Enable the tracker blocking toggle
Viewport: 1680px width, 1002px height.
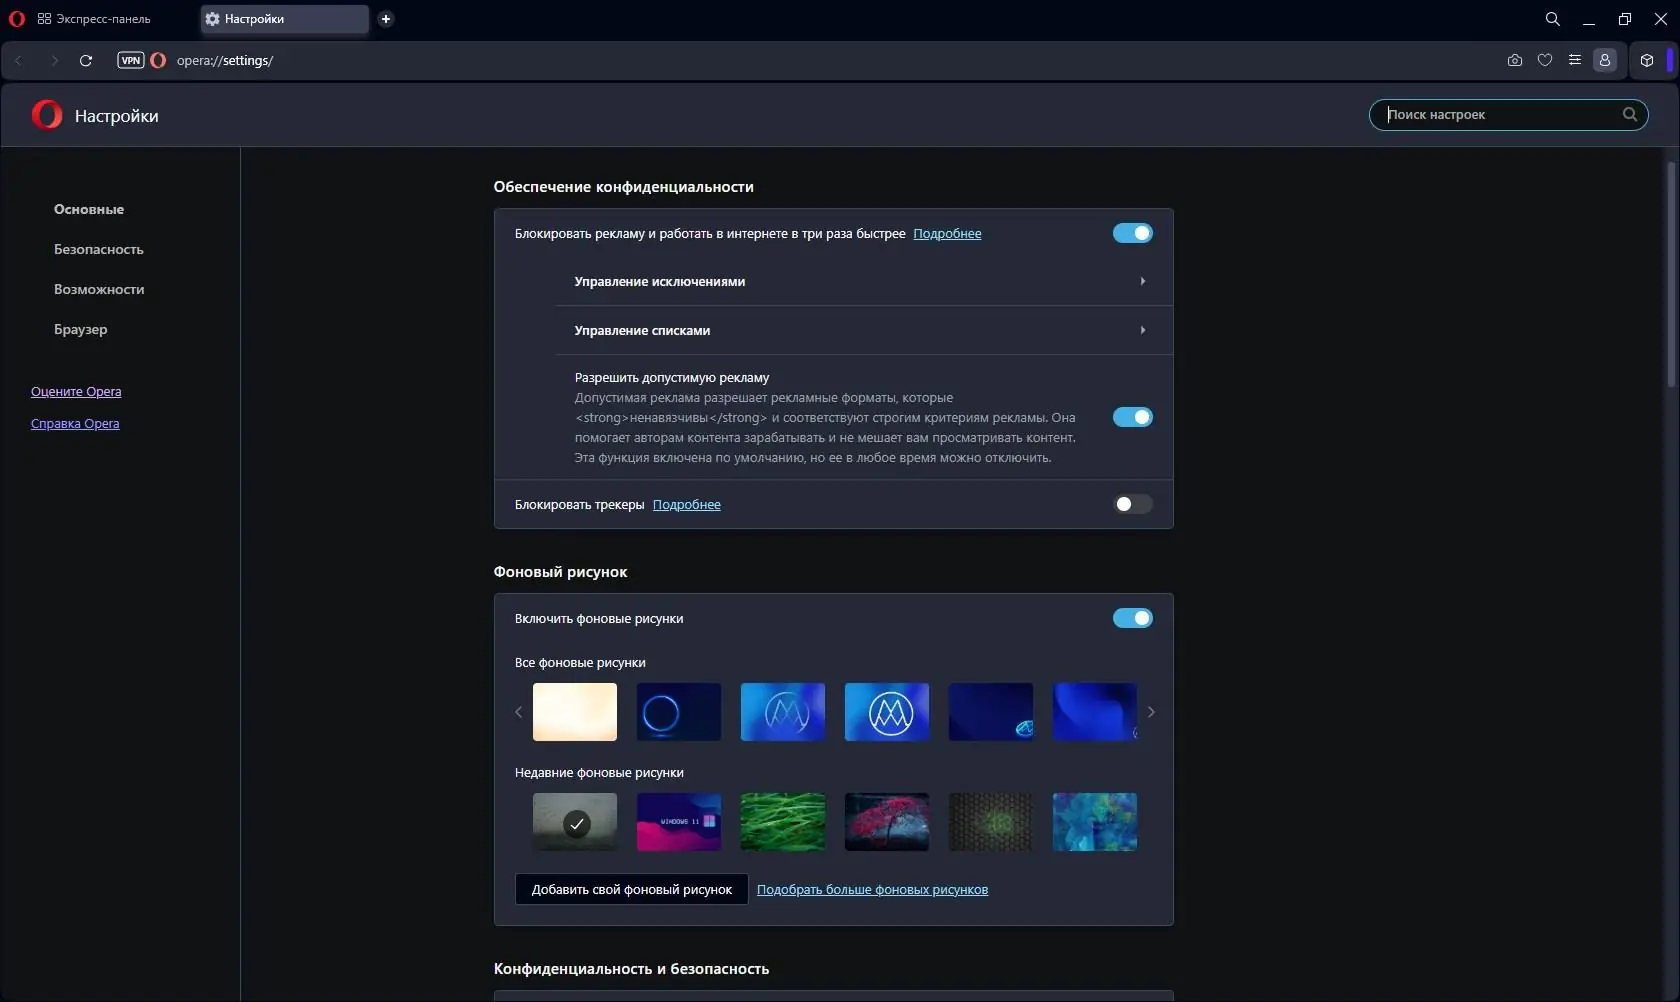(x=1132, y=504)
